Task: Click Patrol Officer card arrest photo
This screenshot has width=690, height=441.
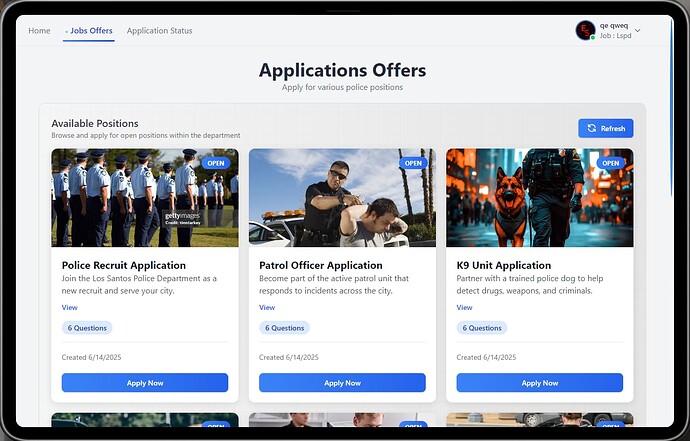Action: [x=342, y=198]
